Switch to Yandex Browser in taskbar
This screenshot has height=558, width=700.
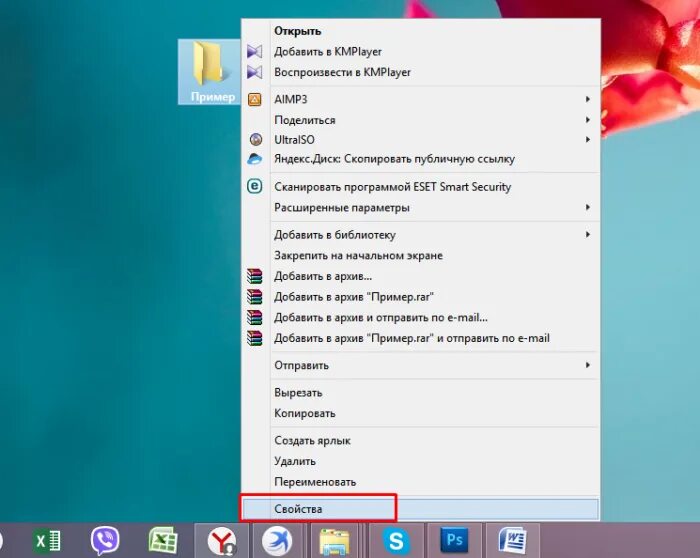(222, 541)
